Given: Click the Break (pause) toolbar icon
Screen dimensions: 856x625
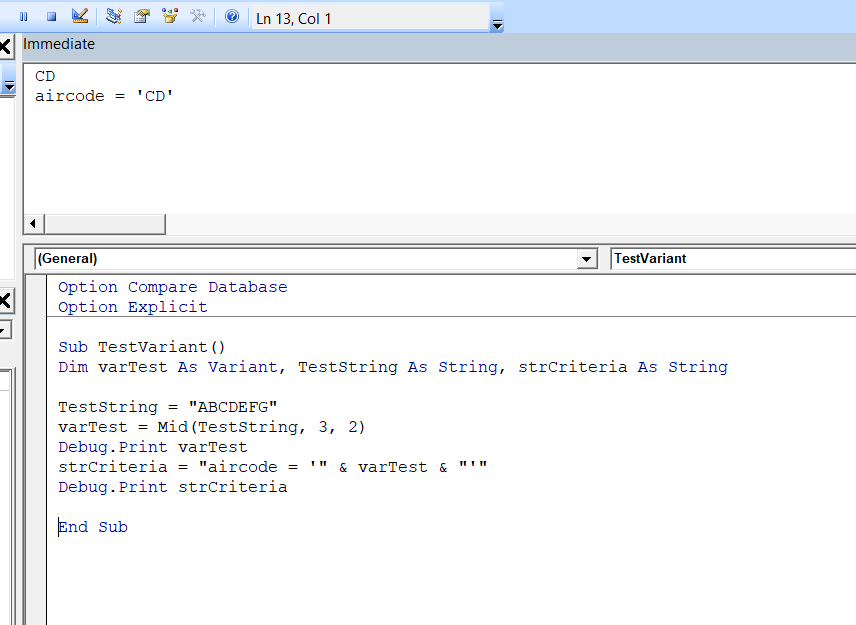Looking at the screenshot, I should click(x=23, y=17).
